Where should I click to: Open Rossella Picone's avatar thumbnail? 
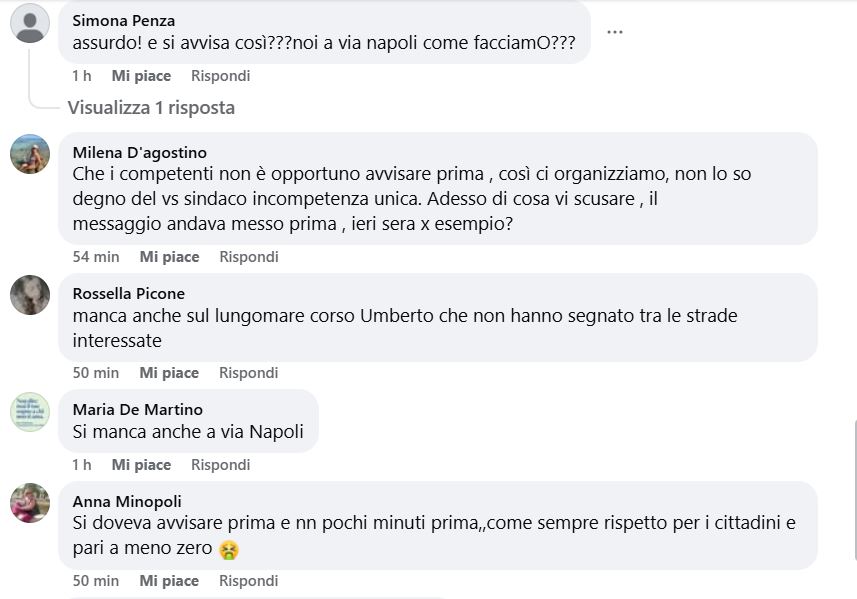30,295
